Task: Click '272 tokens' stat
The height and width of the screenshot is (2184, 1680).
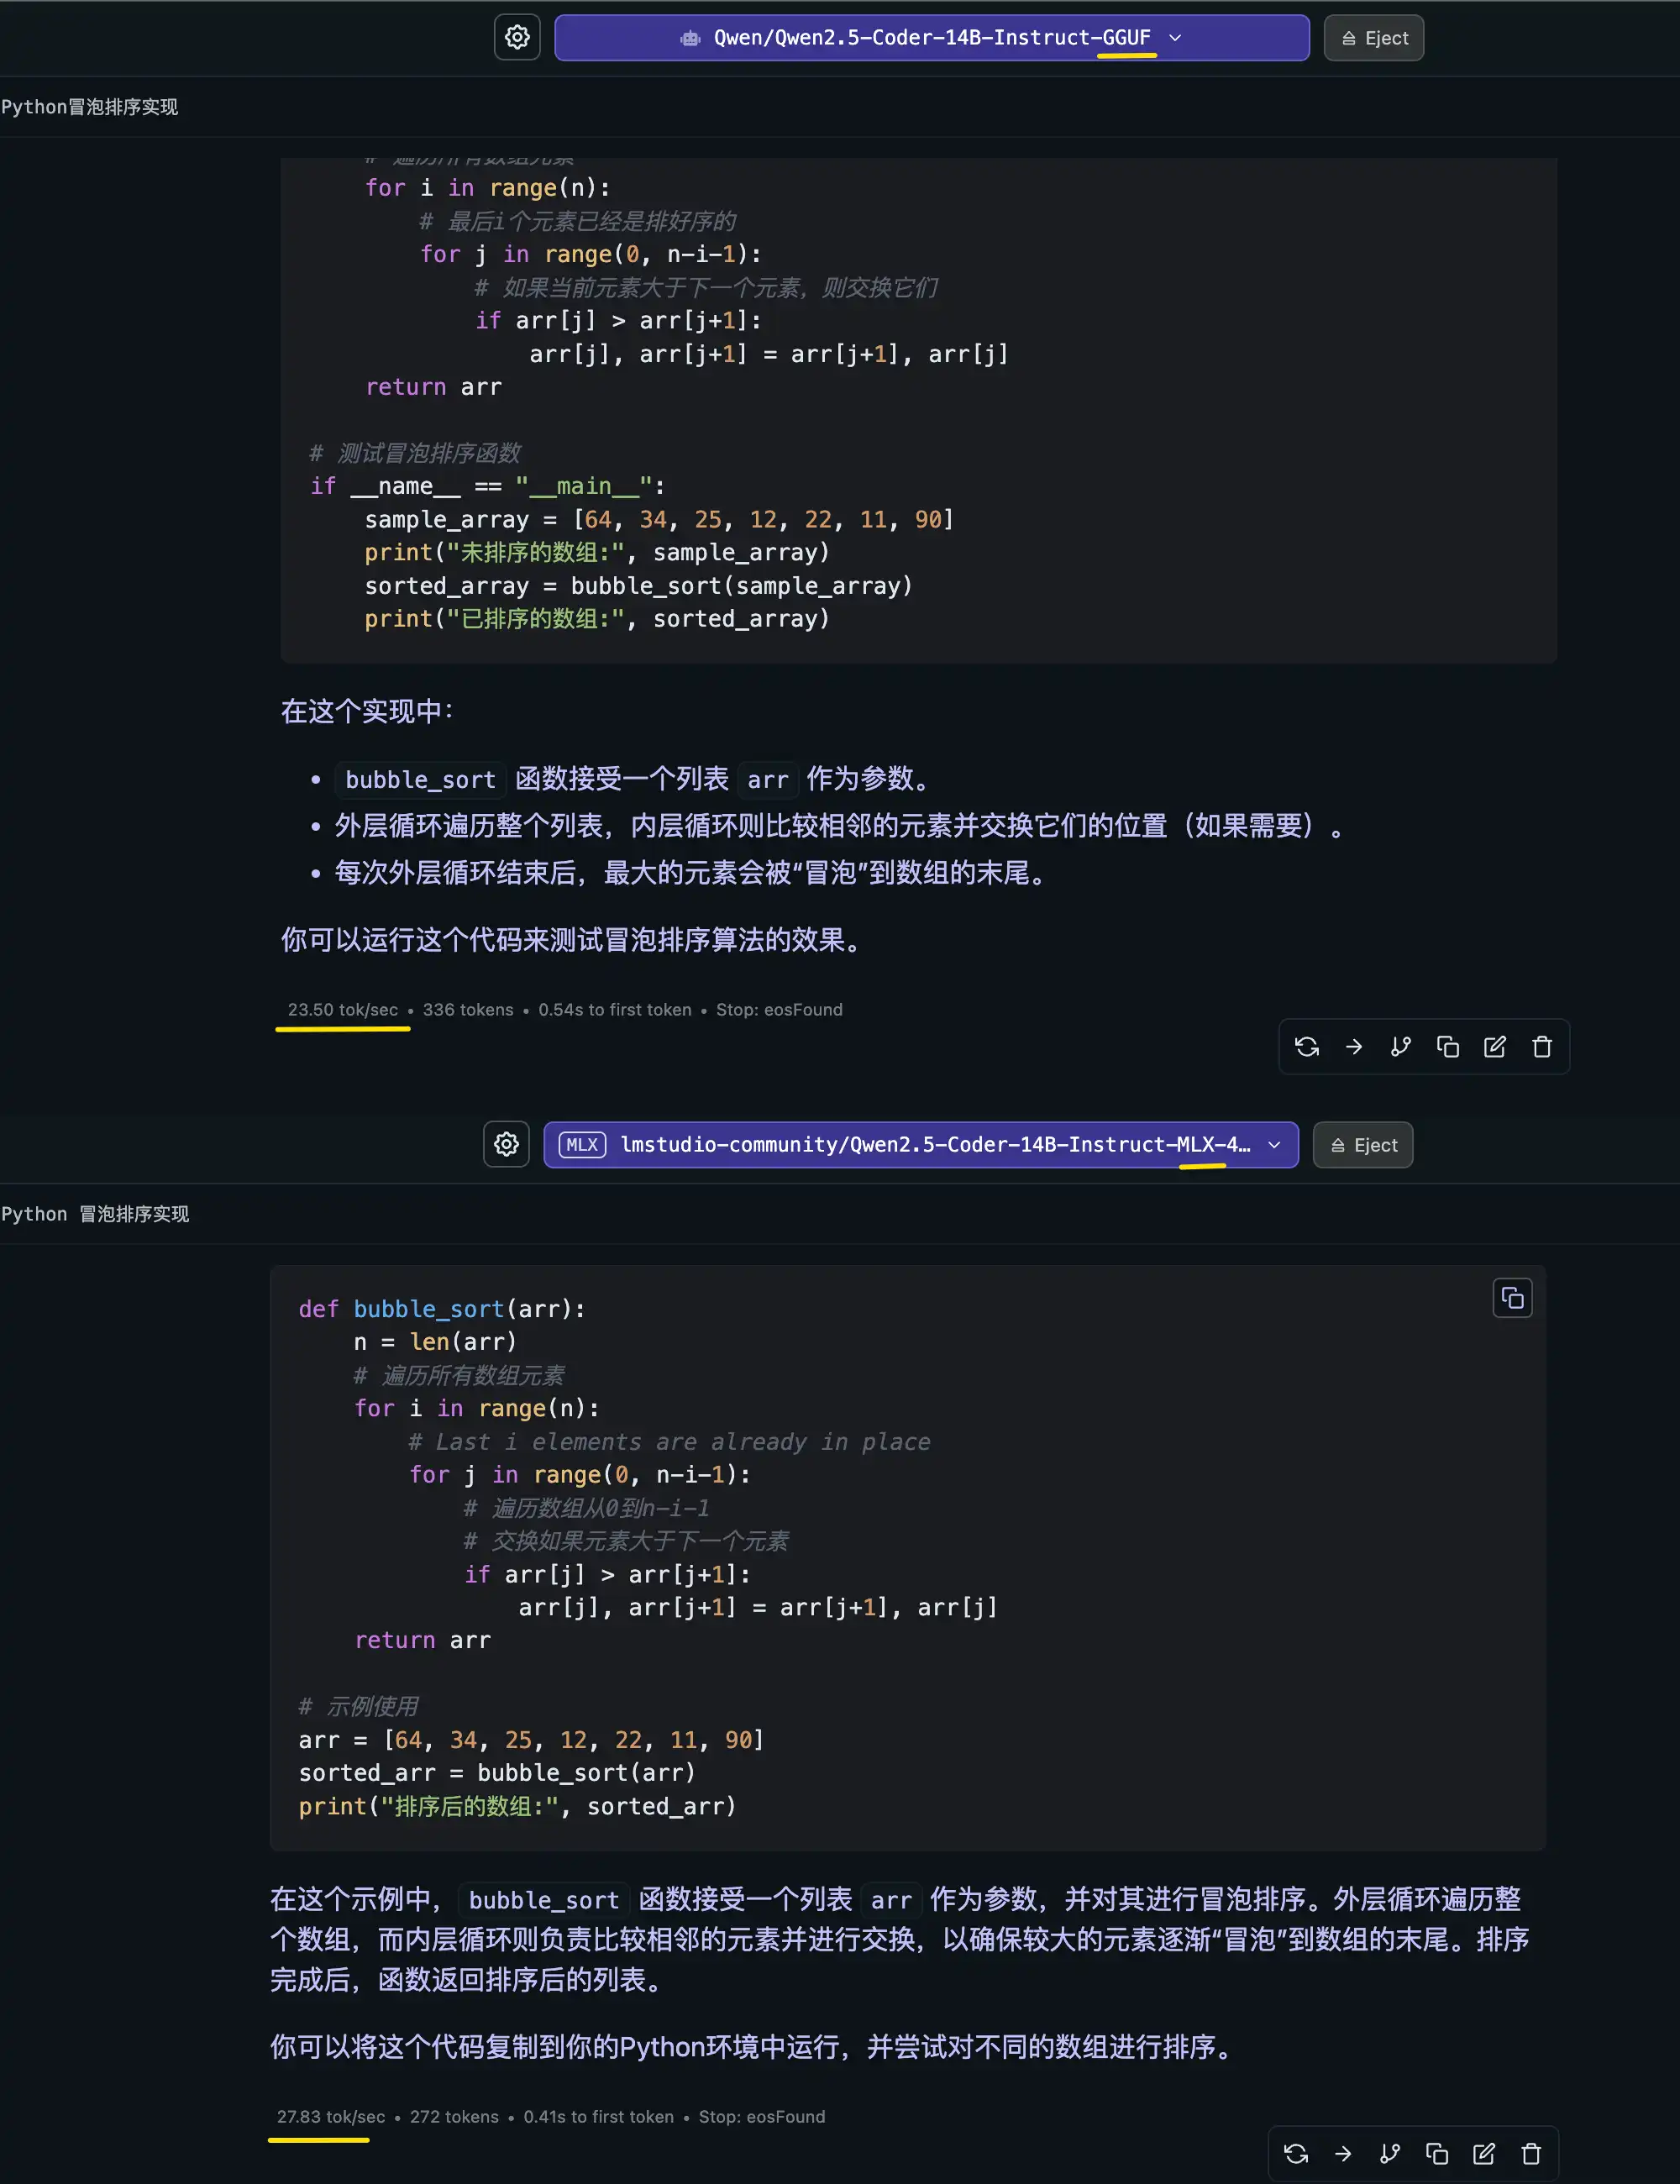Action: (454, 2116)
